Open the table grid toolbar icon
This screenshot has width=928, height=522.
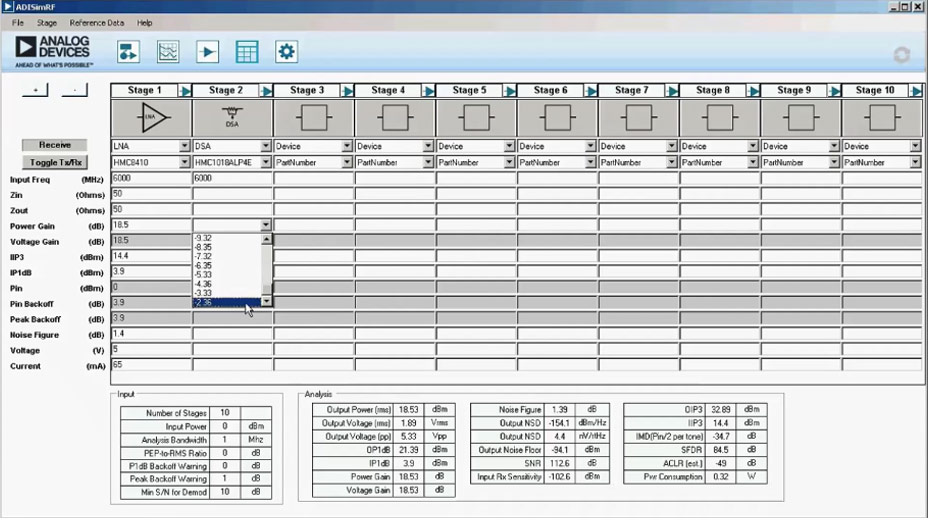247,52
